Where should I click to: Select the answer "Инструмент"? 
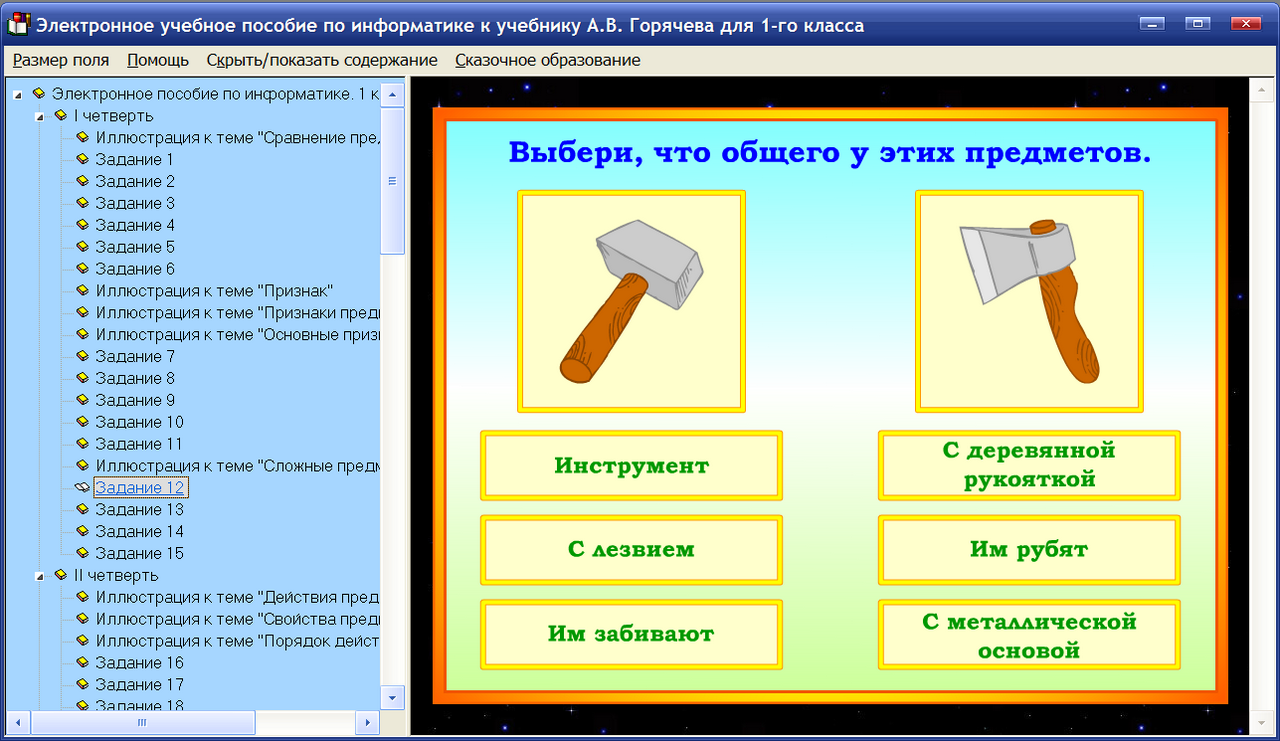(631, 465)
